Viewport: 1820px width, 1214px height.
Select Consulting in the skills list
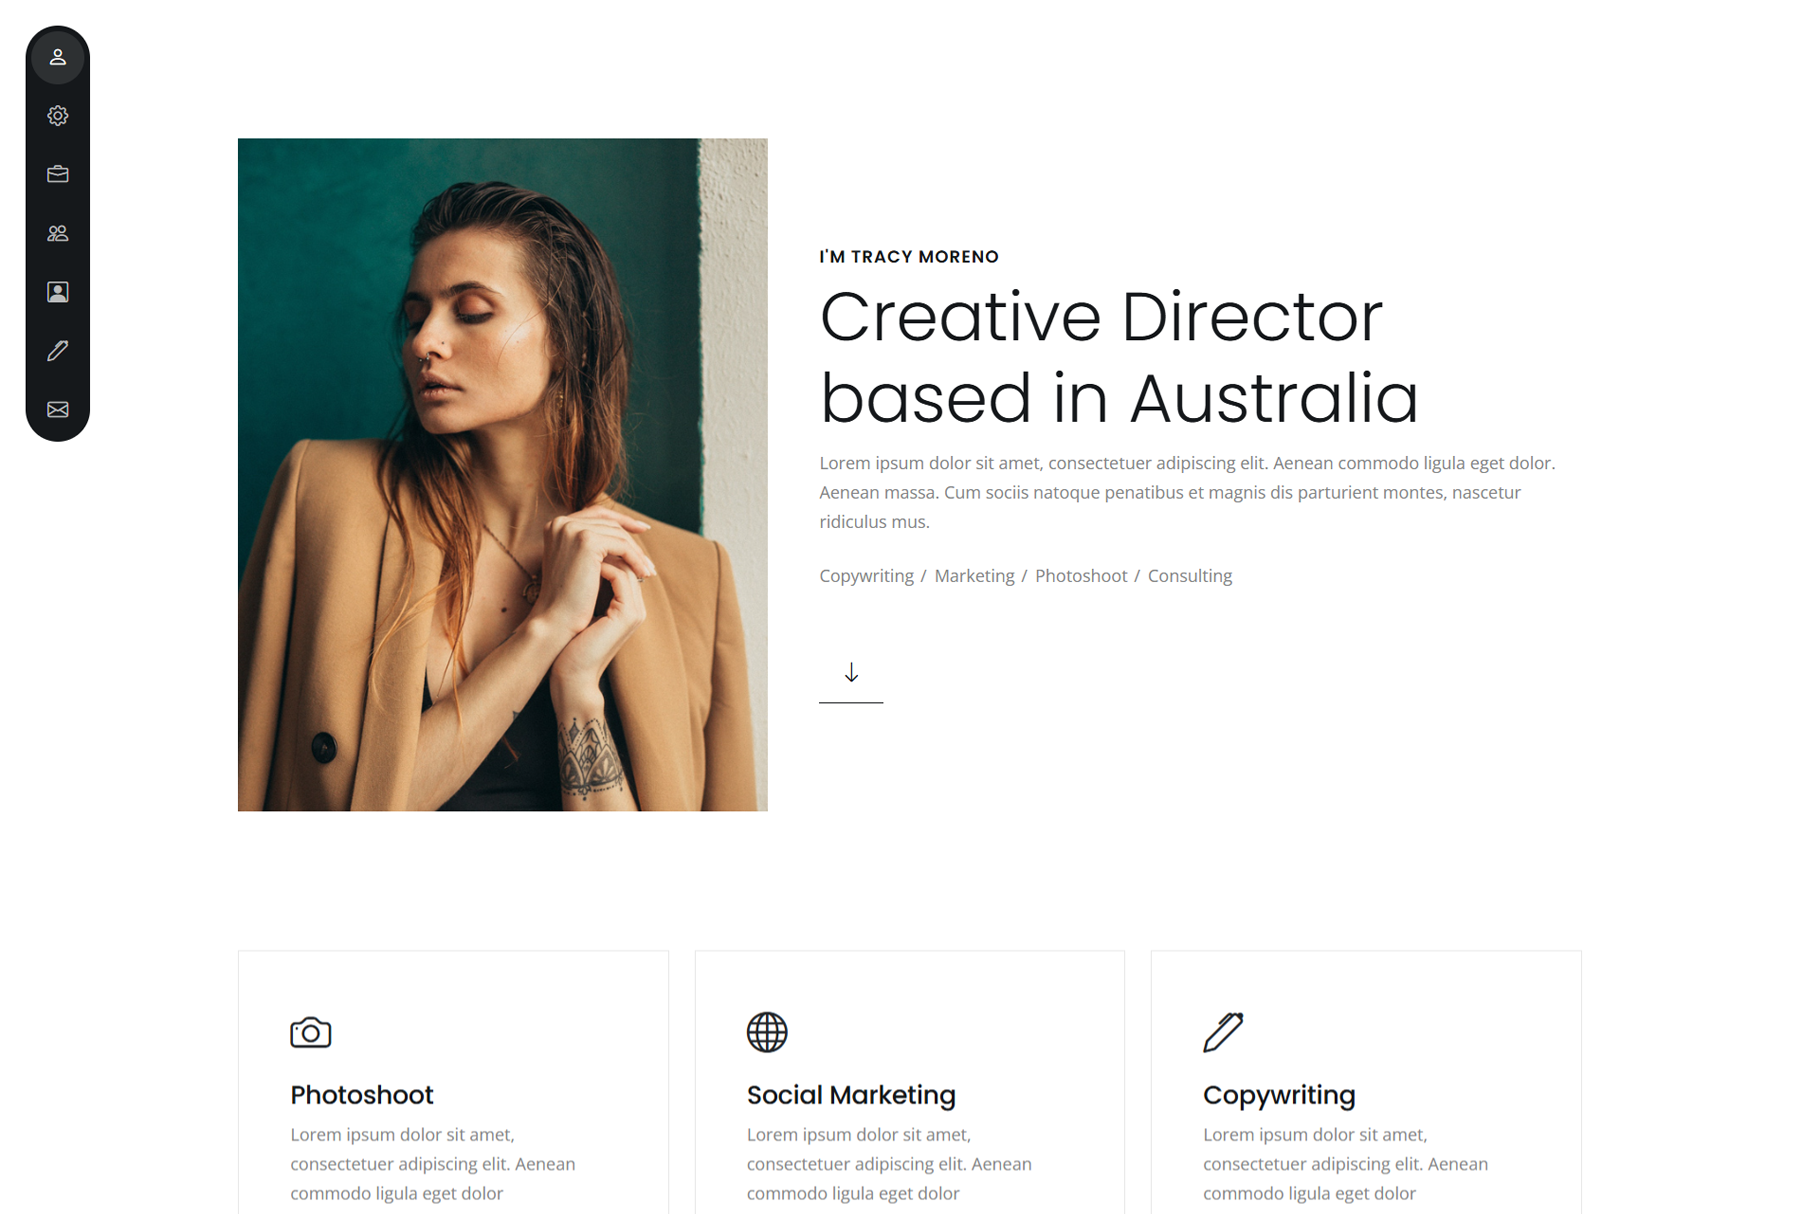point(1190,576)
